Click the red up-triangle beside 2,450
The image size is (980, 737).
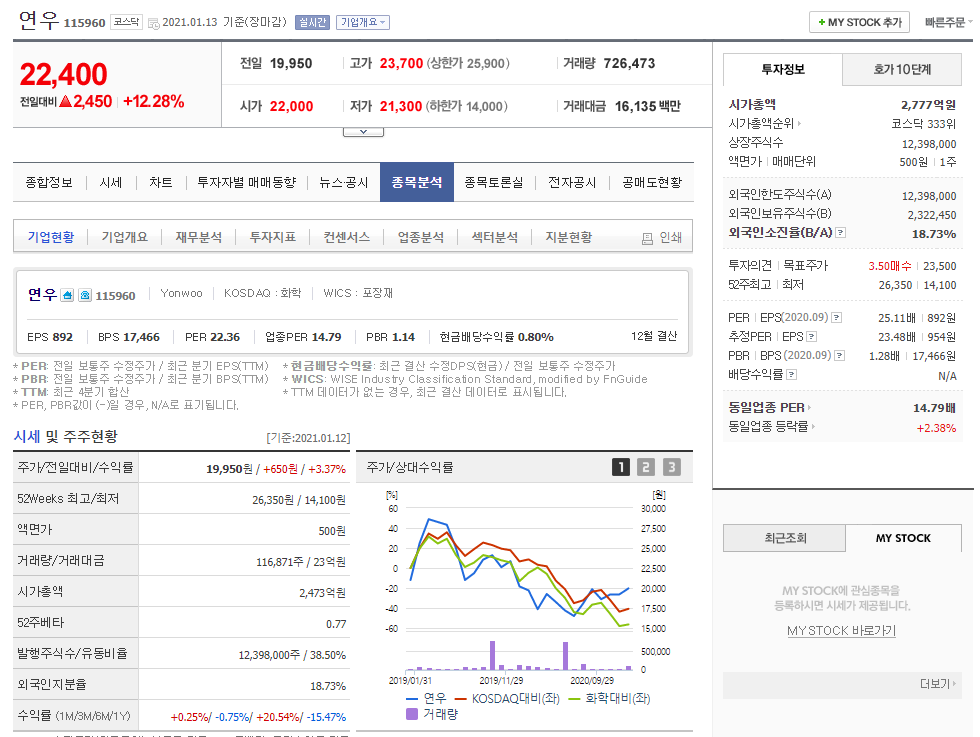click(x=65, y=101)
